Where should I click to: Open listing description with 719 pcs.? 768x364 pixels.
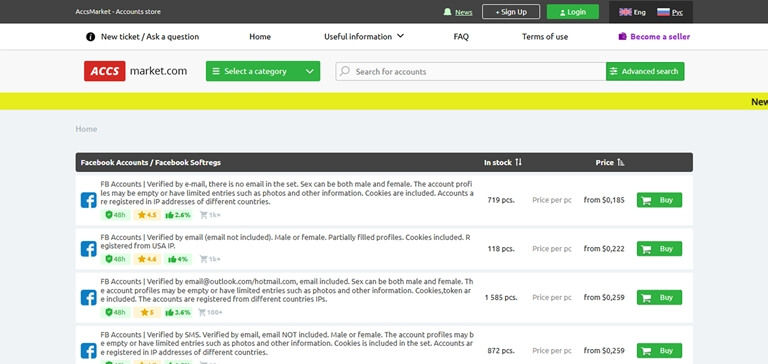[287, 193]
